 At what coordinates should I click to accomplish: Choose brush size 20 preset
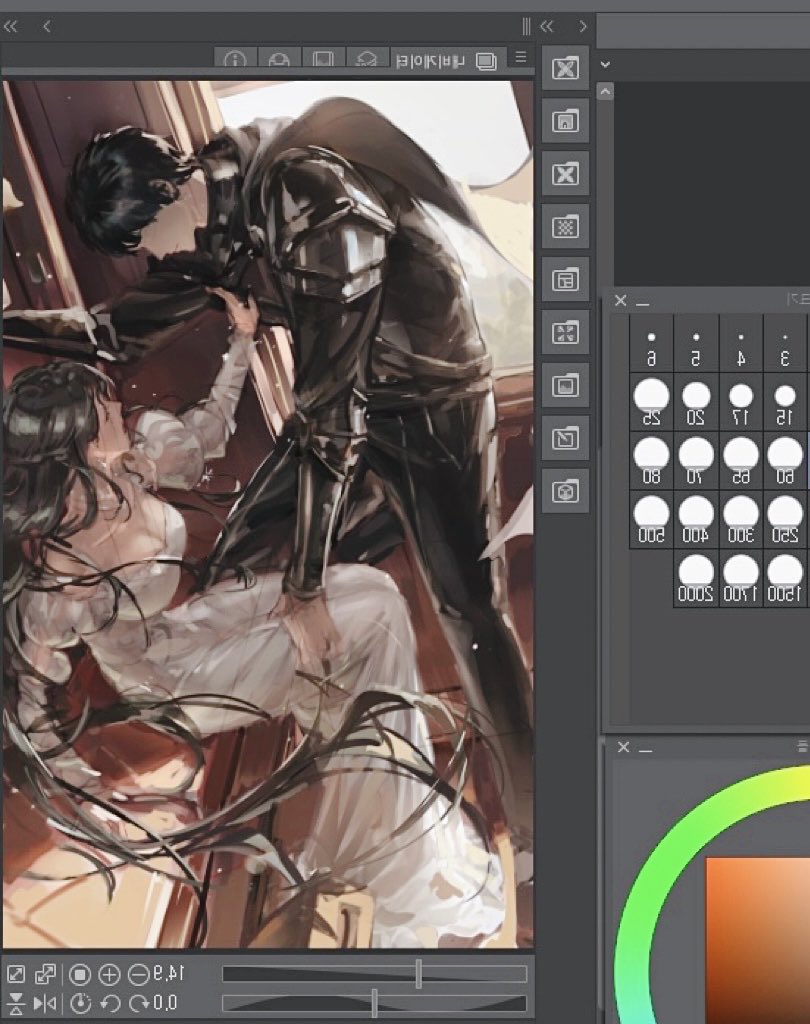tap(696, 402)
